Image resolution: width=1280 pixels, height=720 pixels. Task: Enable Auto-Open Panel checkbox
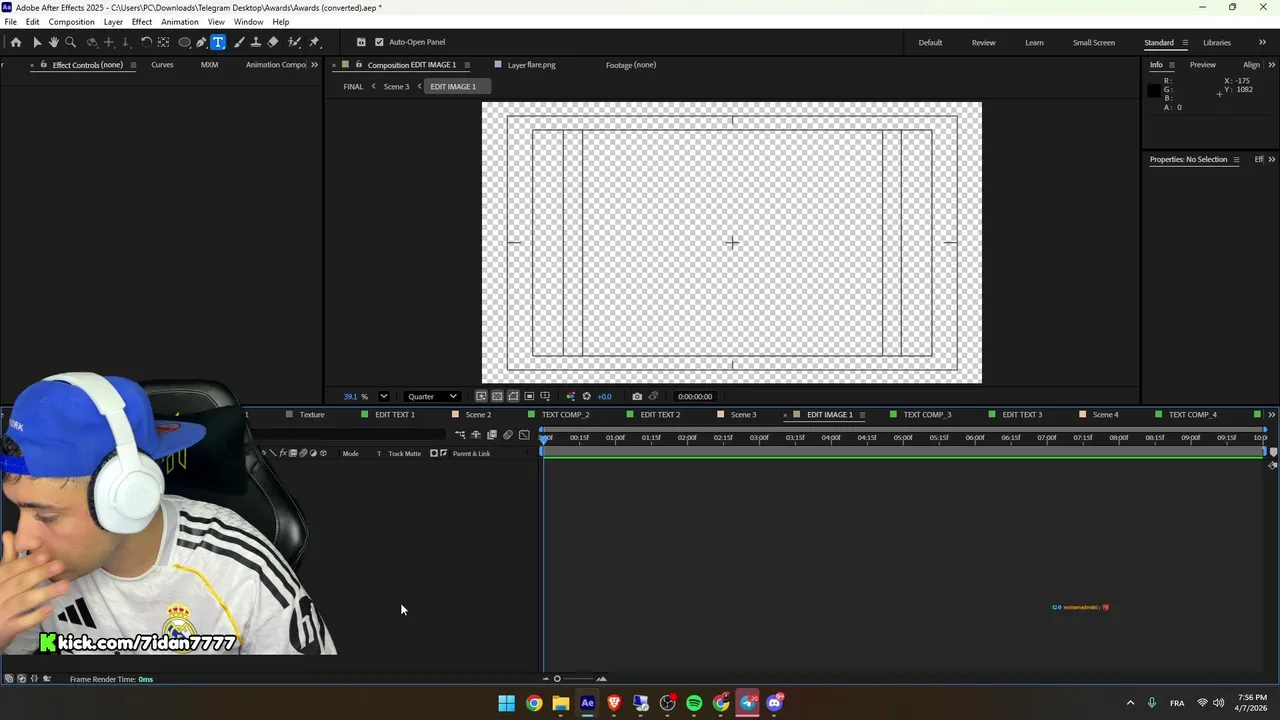[x=379, y=42]
